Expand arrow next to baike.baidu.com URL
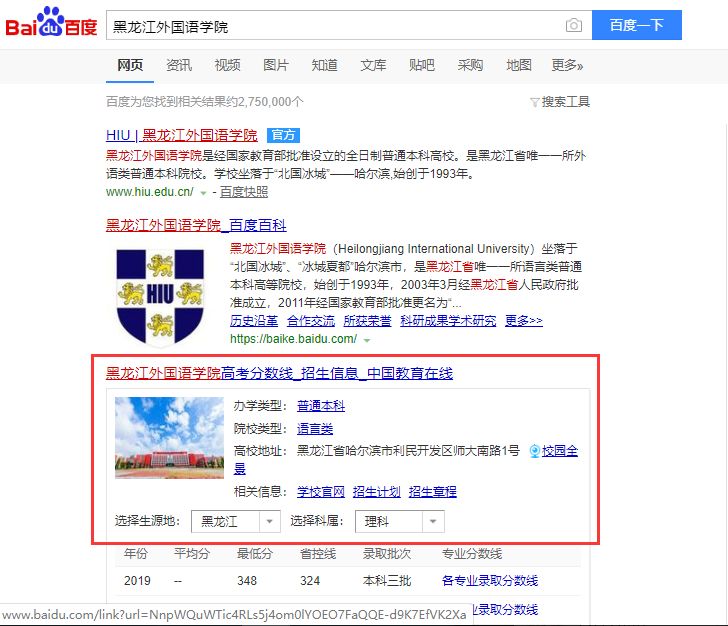Screen dimensions: 728x626 click(367, 340)
